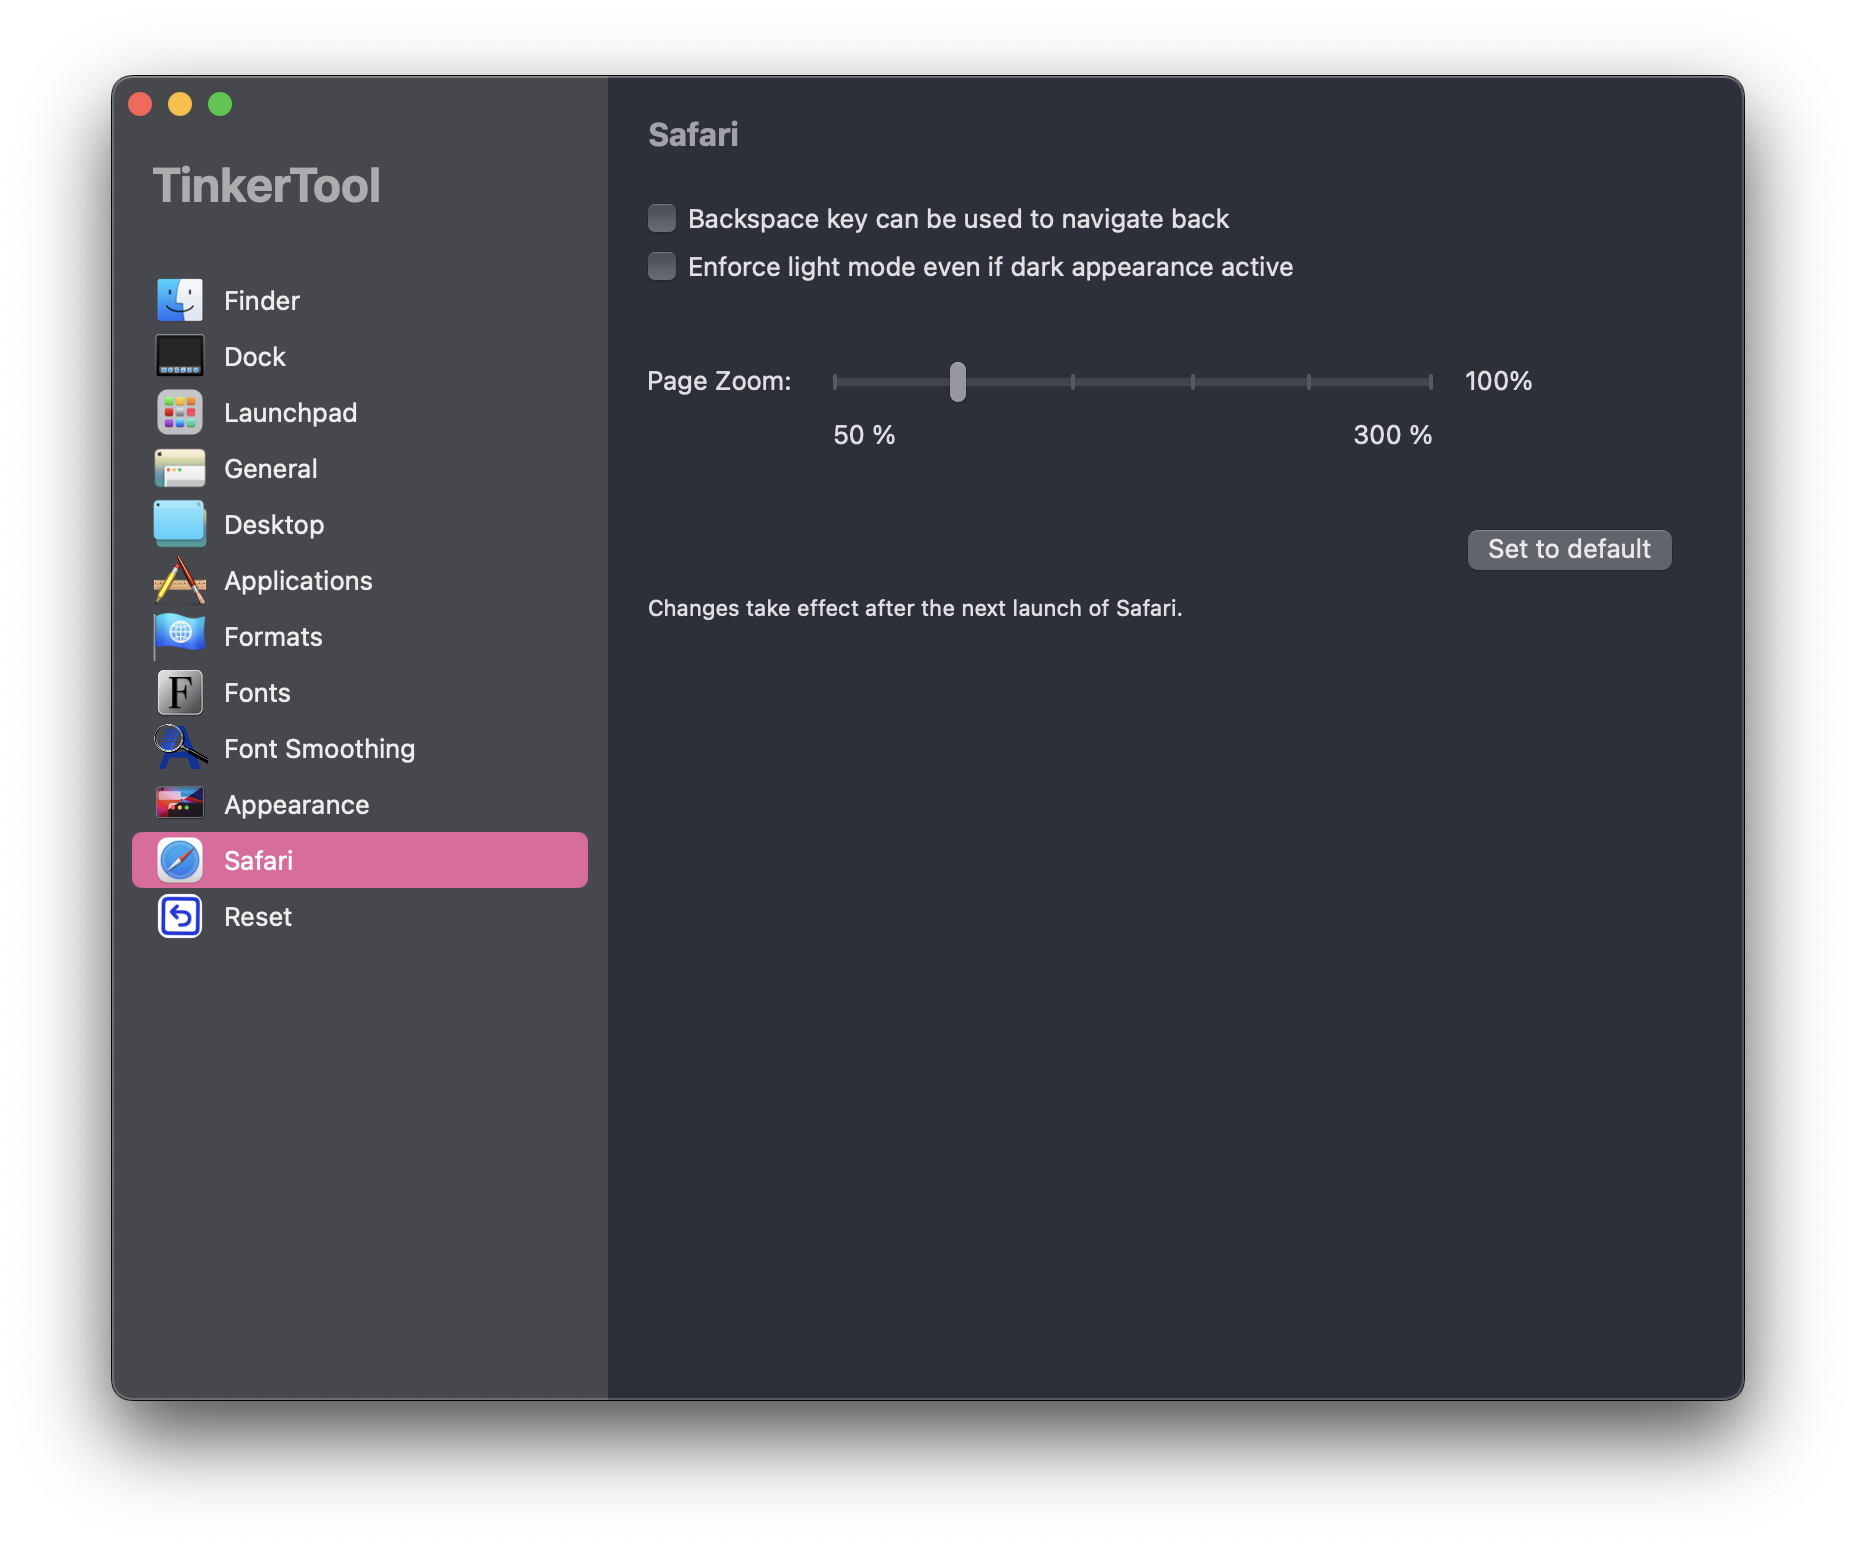Click the TinkerTool title text
The image size is (1856, 1548).
pos(266,185)
